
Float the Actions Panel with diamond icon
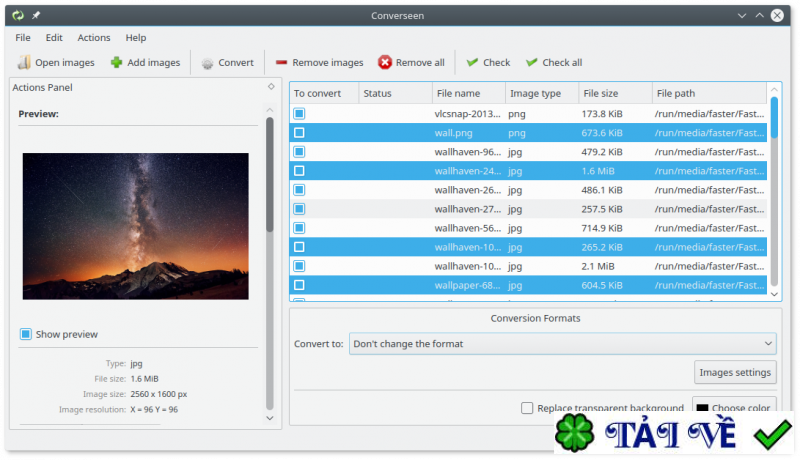coord(271,87)
